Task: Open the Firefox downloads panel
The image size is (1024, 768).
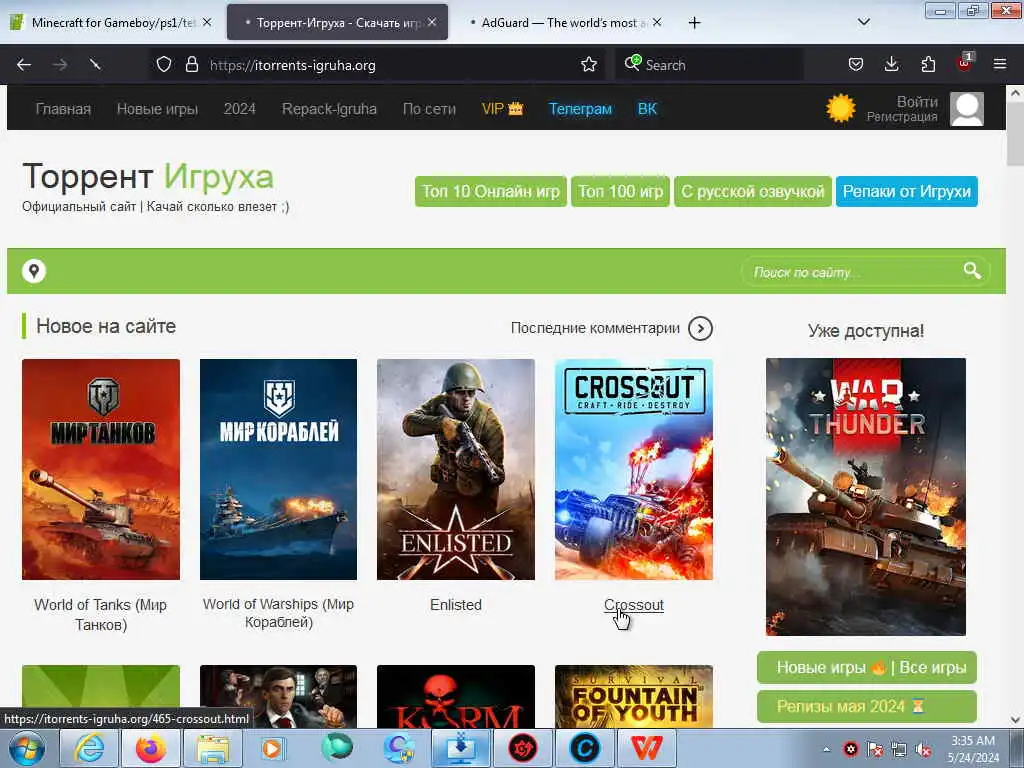Action: coord(891,65)
